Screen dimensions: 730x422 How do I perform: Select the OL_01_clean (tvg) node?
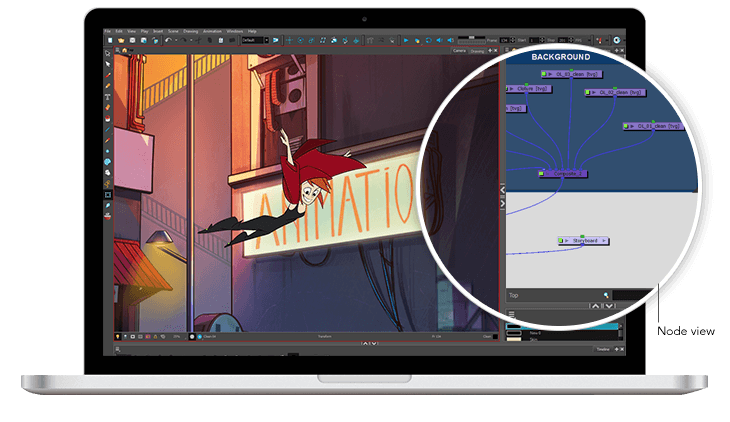pyautogui.click(x=654, y=126)
